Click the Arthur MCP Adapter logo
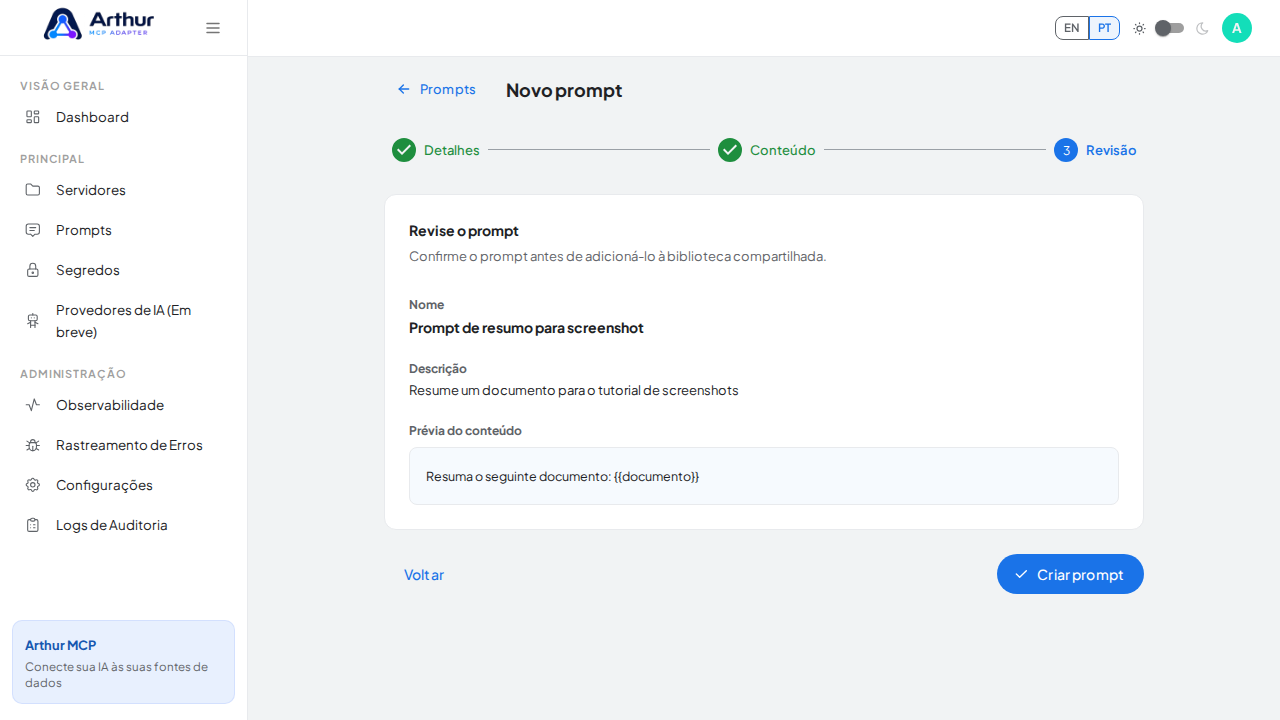This screenshot has width=1280, height=720. coord(99,24)
